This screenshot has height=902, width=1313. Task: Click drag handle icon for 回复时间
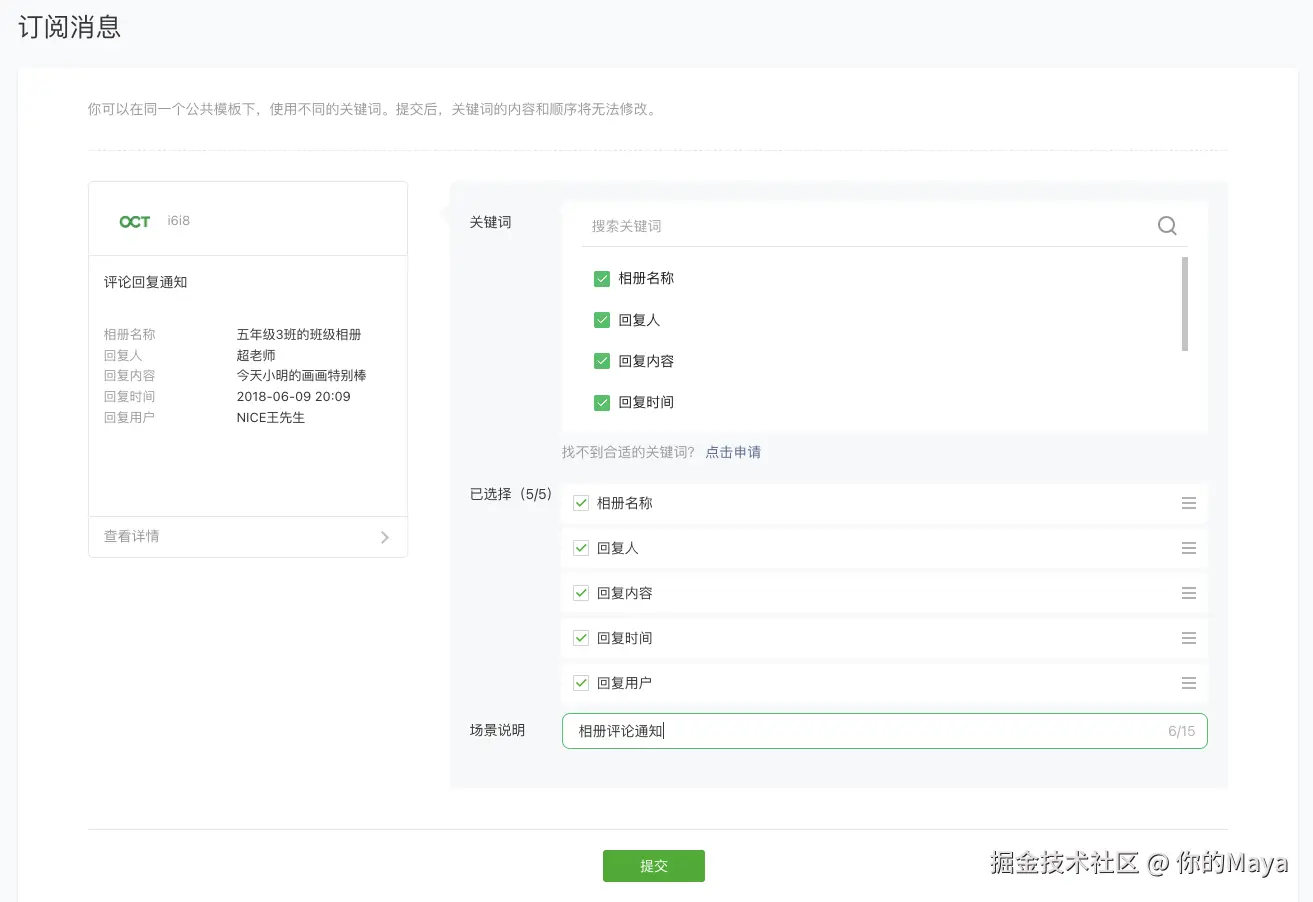click(1189, 638)
